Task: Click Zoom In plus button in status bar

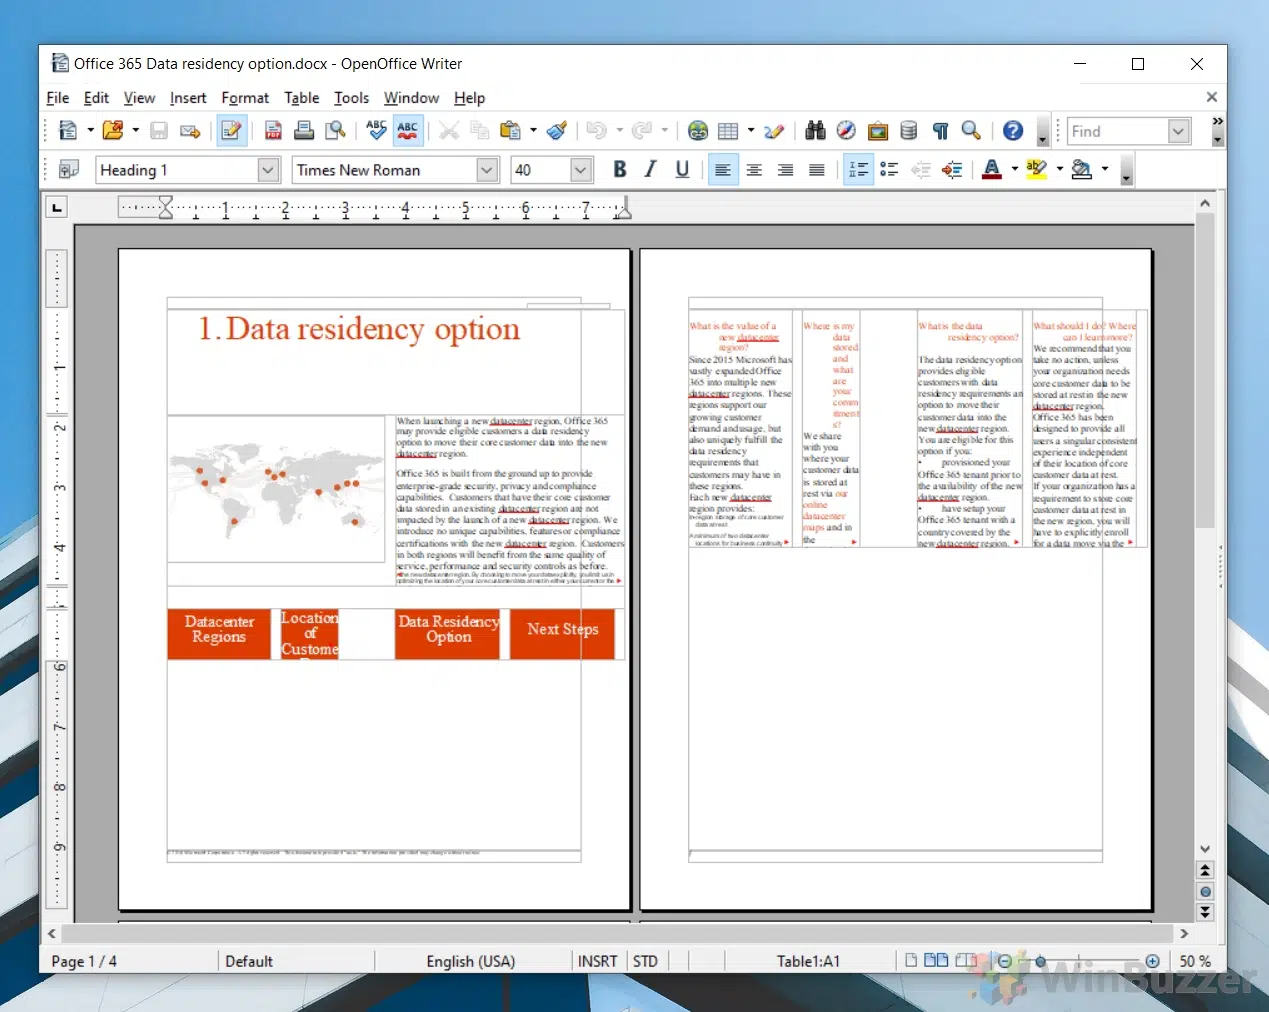Action: coord(1152,961)
